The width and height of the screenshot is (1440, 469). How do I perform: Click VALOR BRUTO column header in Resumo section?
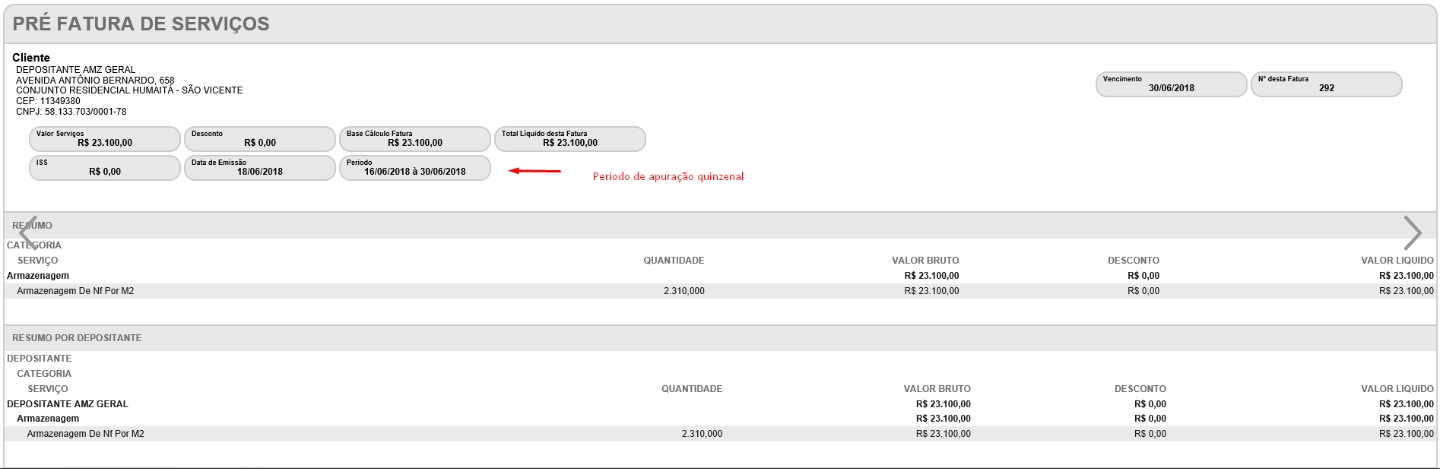click(x=926, y=260)
